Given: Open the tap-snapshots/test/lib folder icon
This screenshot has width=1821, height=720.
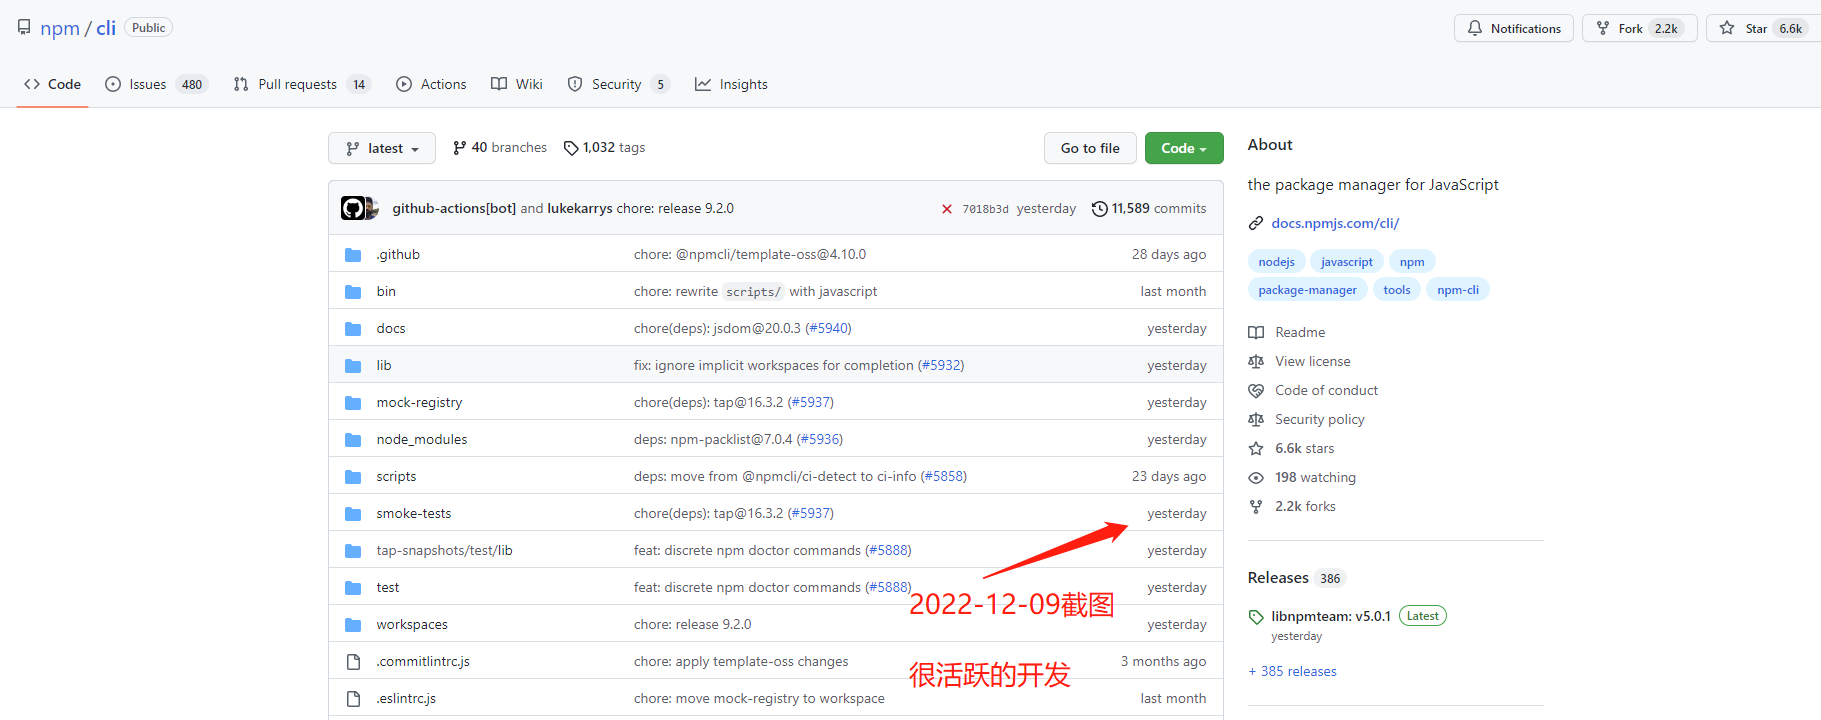Looking at the screenshot, I should pos(353,551).
